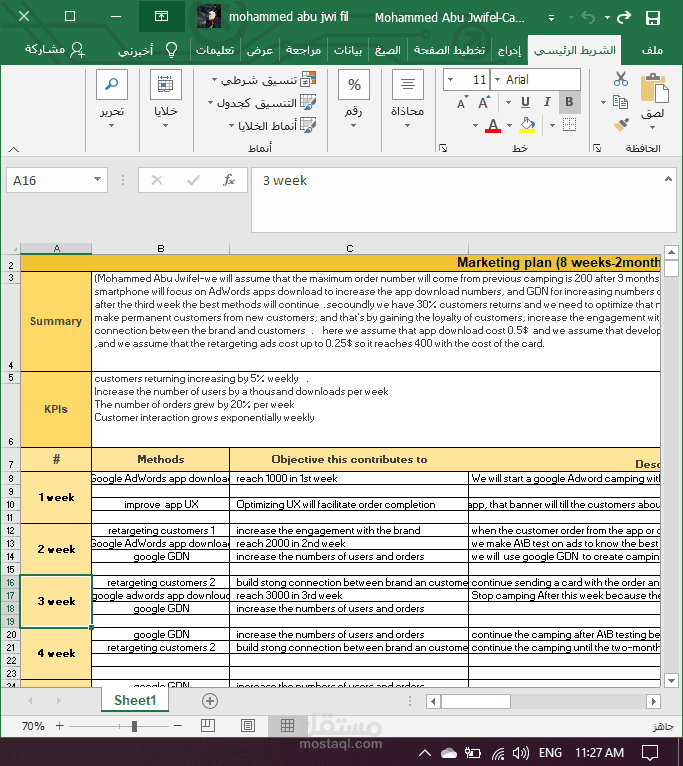Click the horizontal scrollbar right arrow
Screen dimensions: 683x766
(653, 702)
